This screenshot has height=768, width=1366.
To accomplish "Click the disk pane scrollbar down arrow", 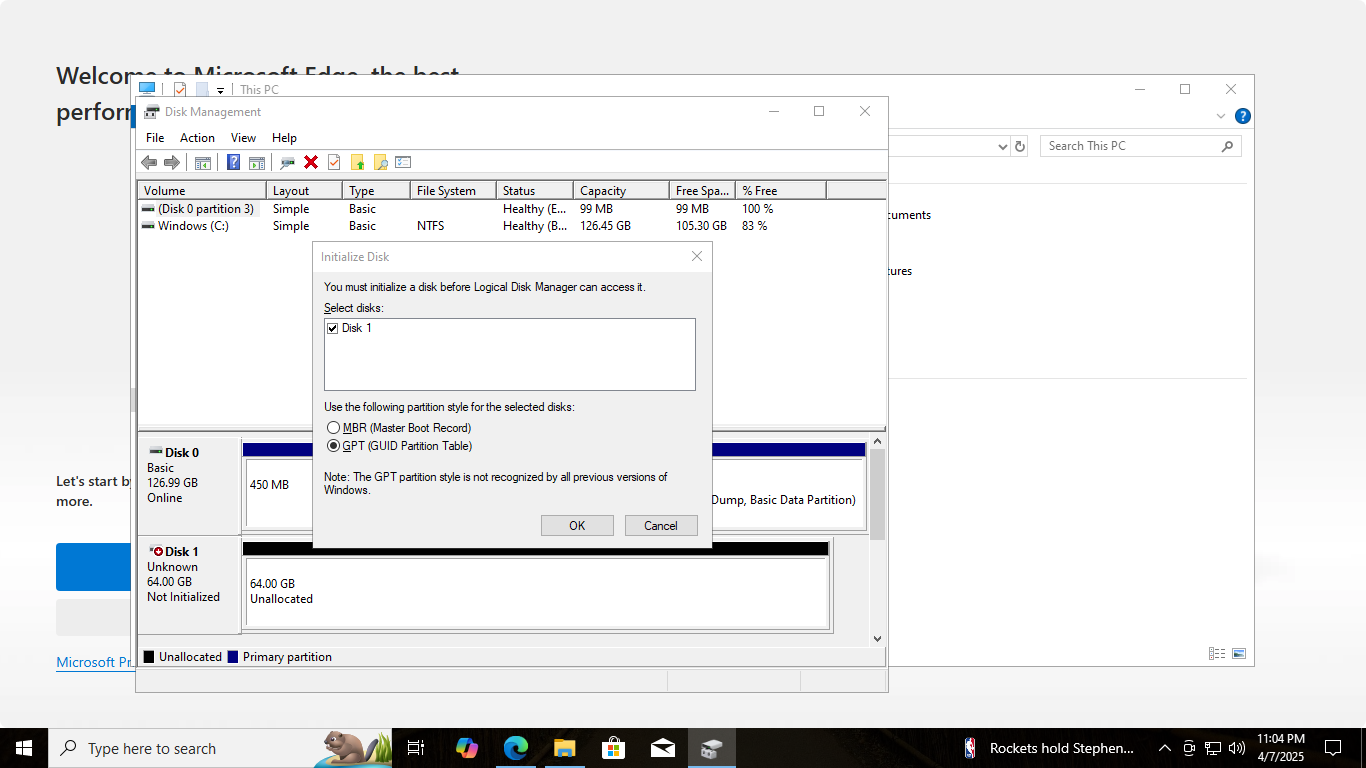I will [877, 638].
